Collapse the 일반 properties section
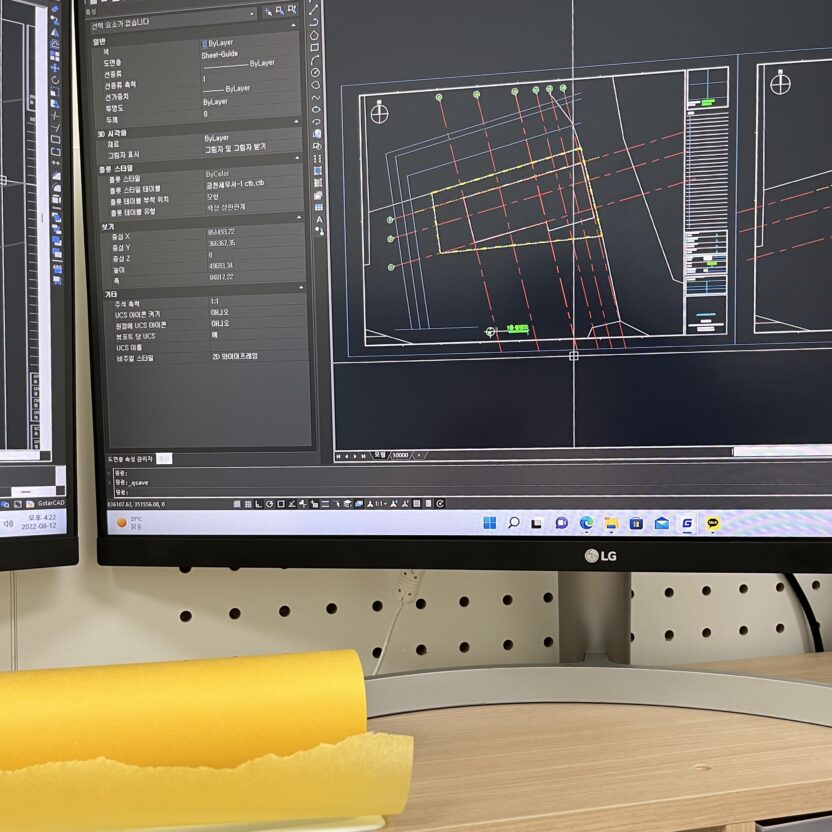 [x=297, y=41]
